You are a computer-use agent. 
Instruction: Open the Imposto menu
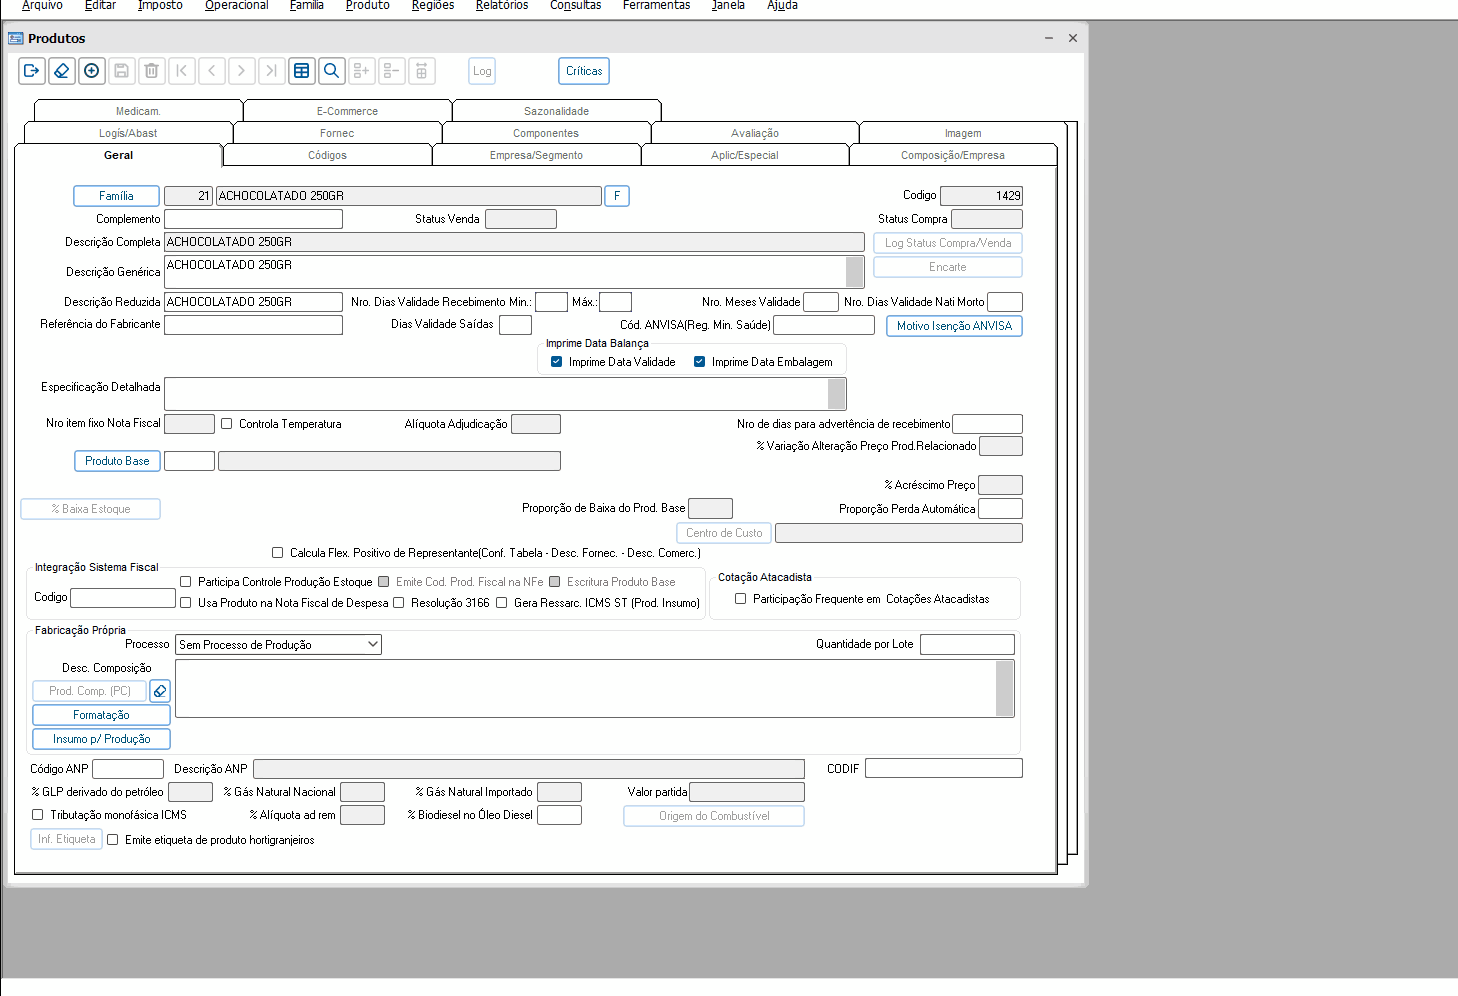coord(160,6)
